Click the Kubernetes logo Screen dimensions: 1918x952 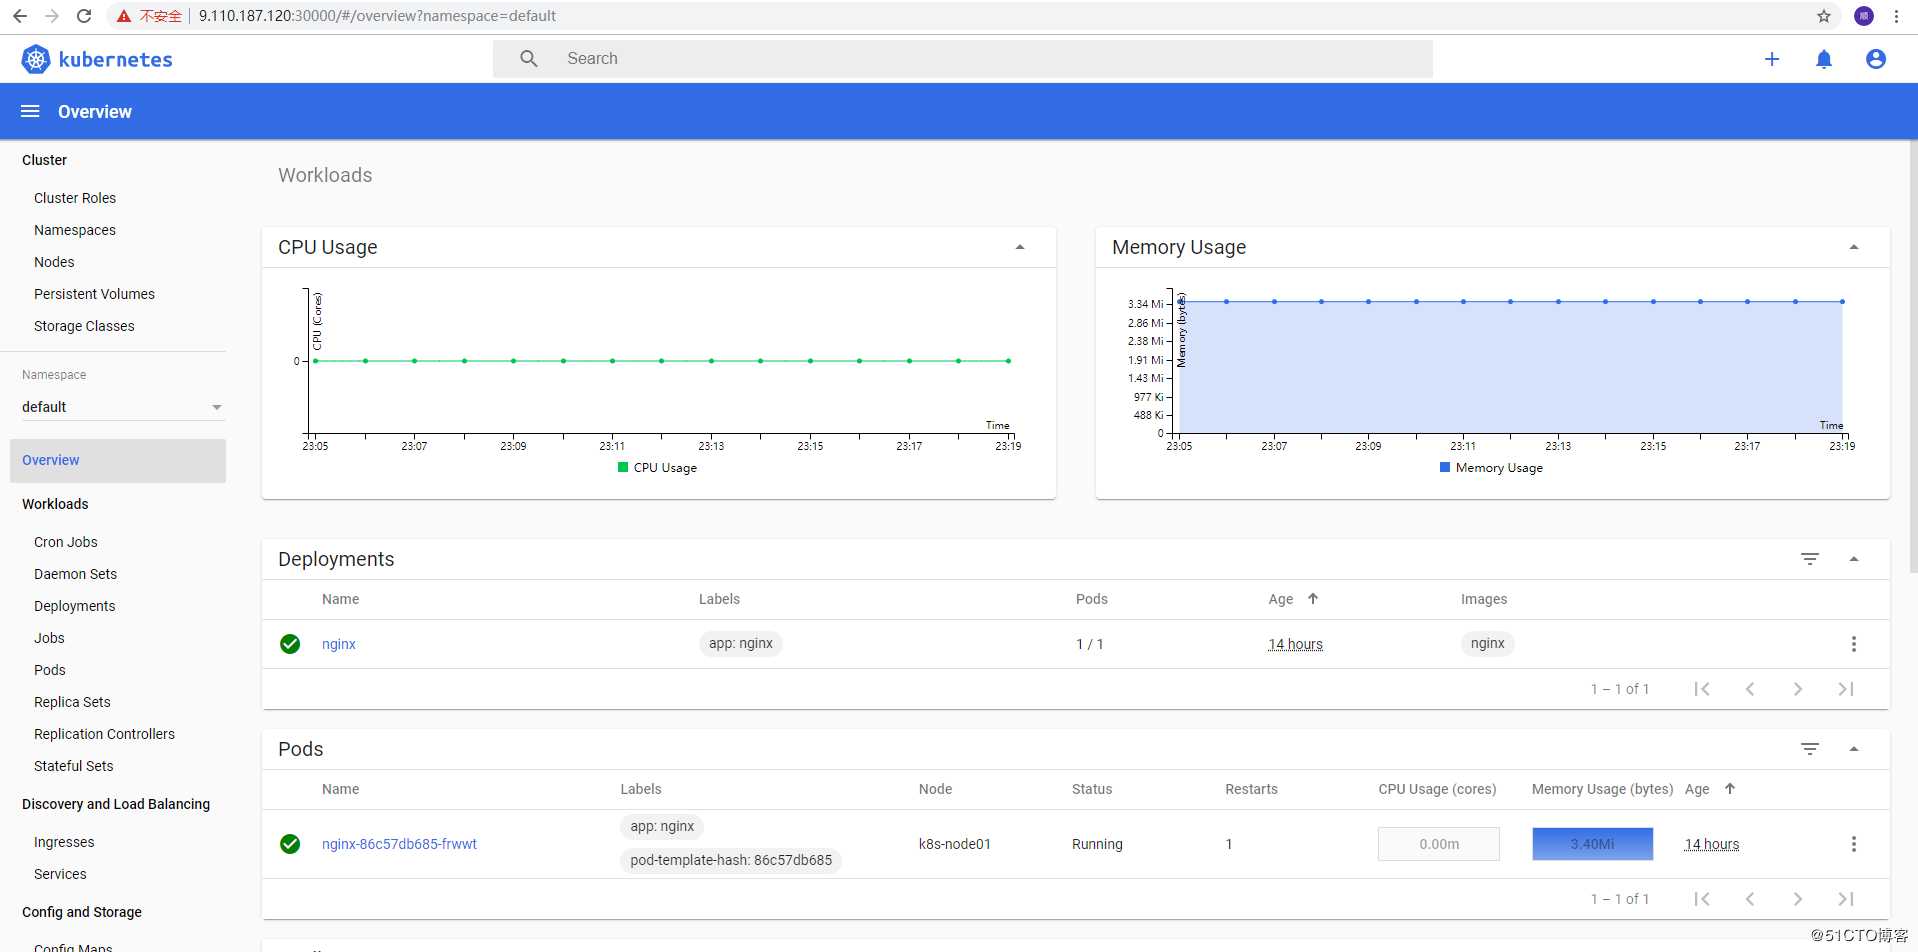[36, 59]
